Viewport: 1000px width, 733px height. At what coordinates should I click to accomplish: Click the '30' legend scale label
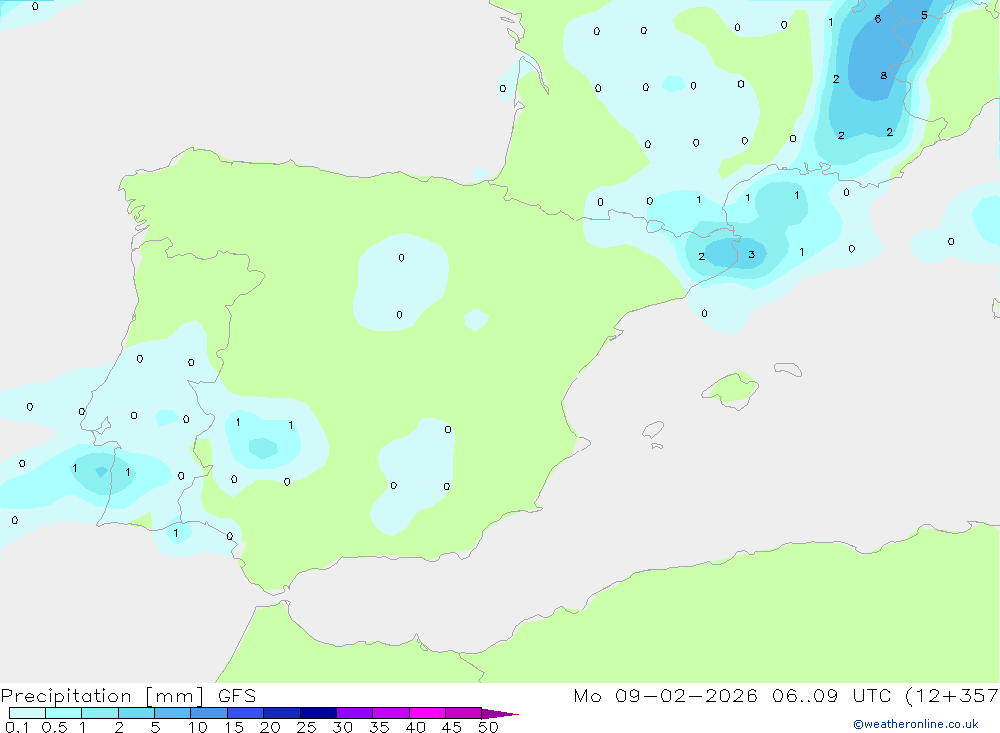point(342,727)
